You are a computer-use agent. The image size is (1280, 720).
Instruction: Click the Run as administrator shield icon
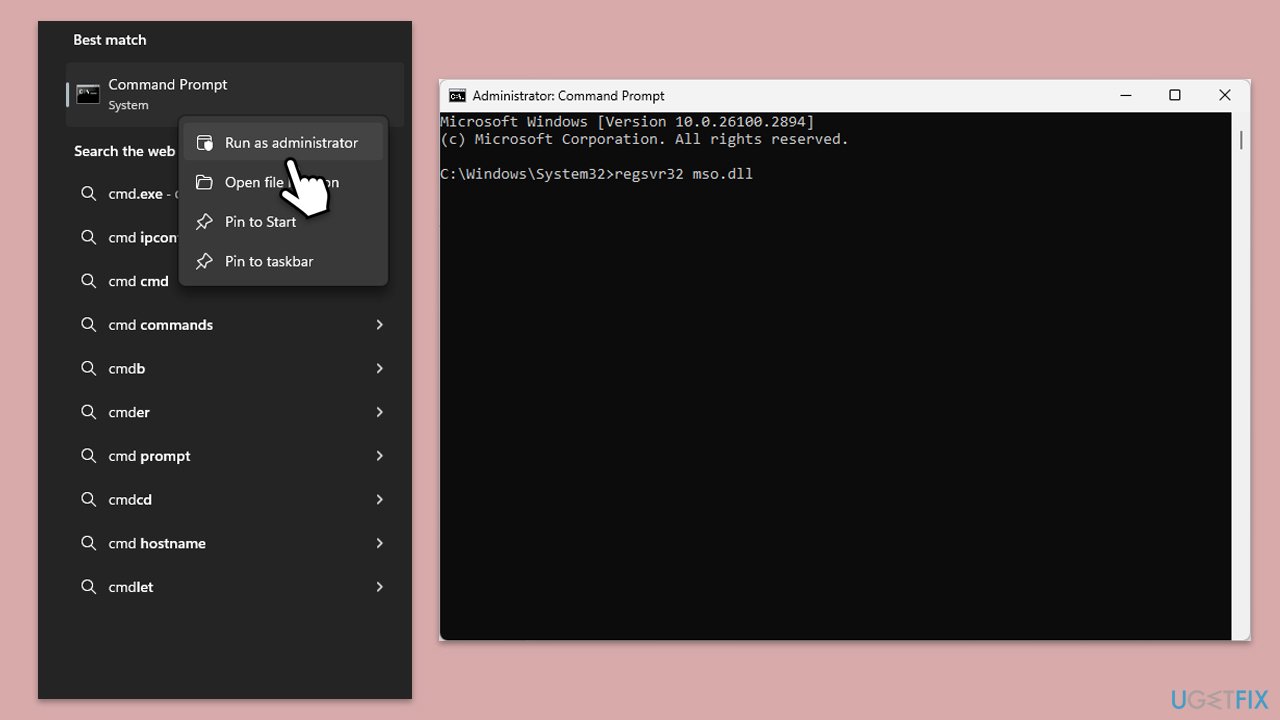click(204, 143)
